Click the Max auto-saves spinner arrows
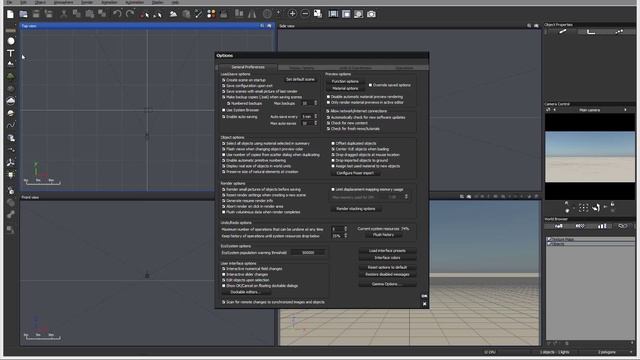The width and height of the screenshot is (640, 360). point(316,123)
